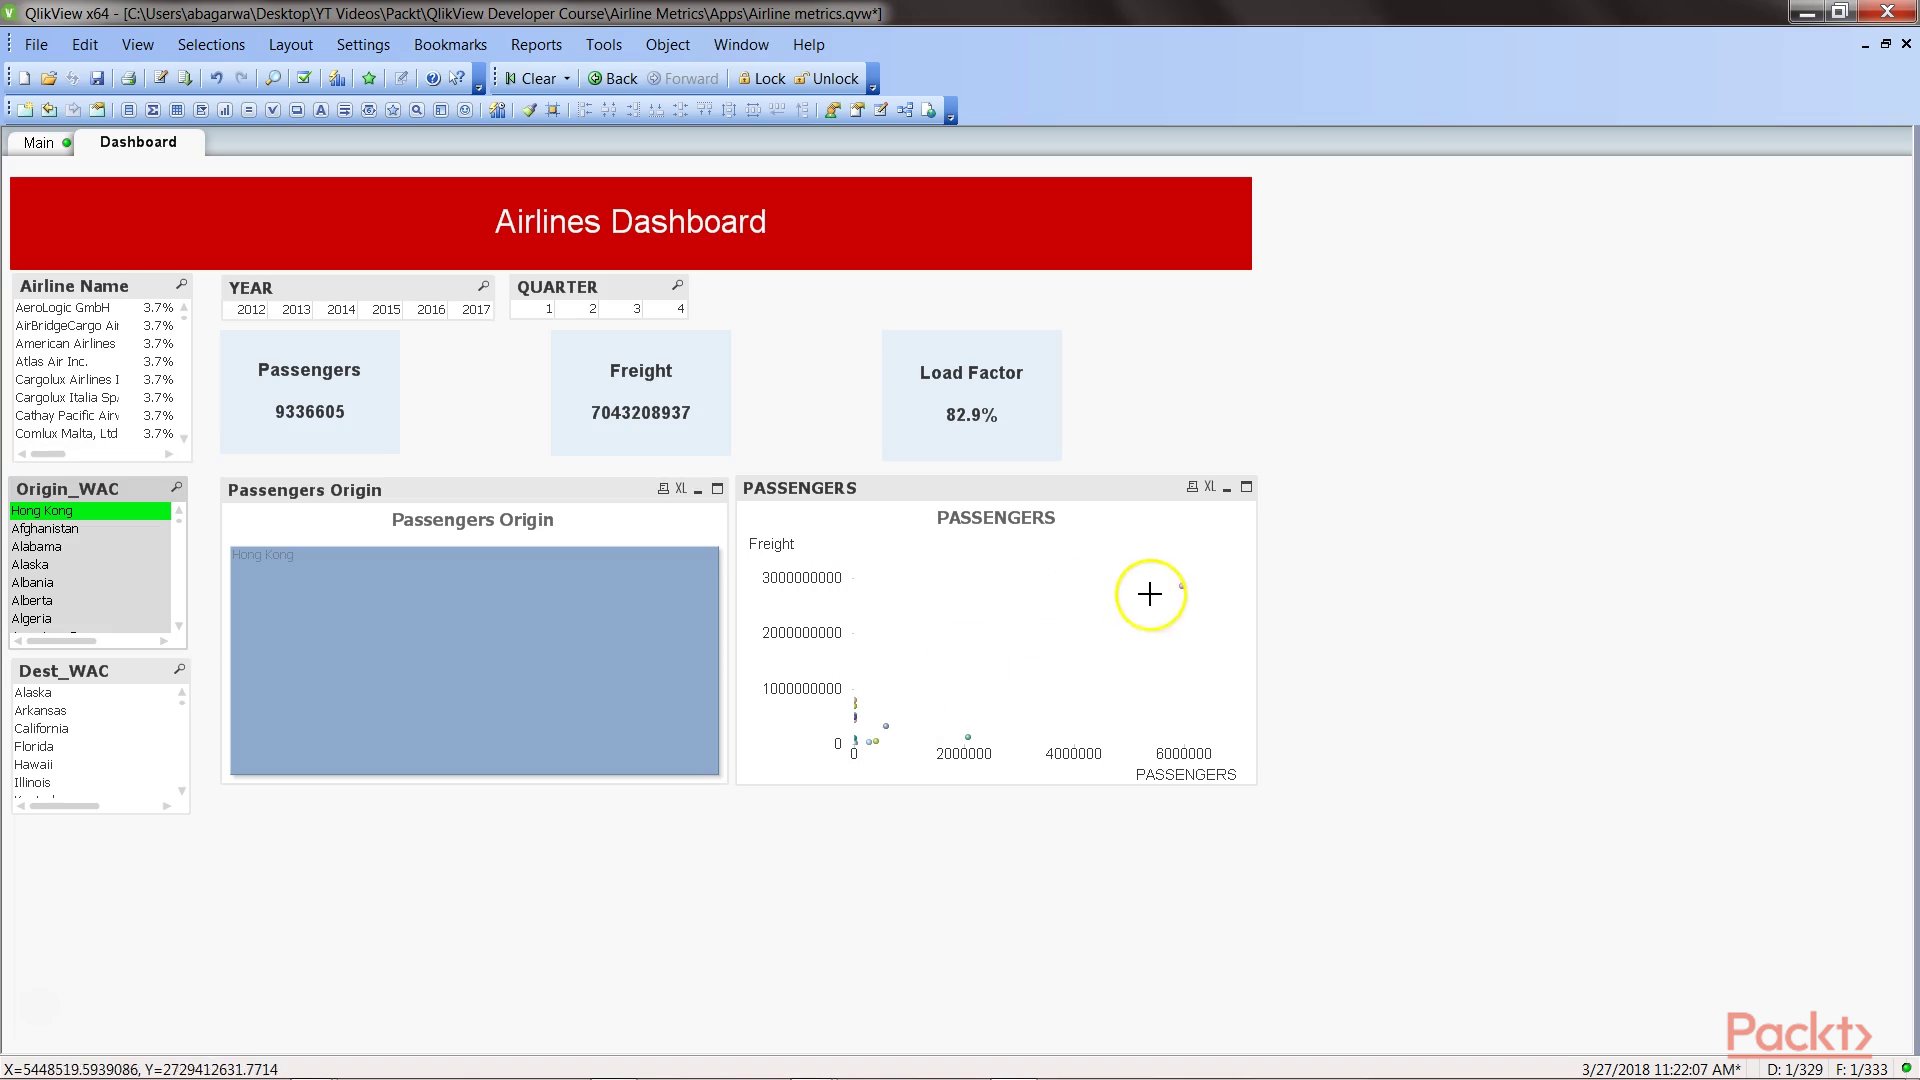The image size is (1920, 1080).
Task: Deselect Hong Kong in Origin_WAC
Action: (x=90, y=511)
